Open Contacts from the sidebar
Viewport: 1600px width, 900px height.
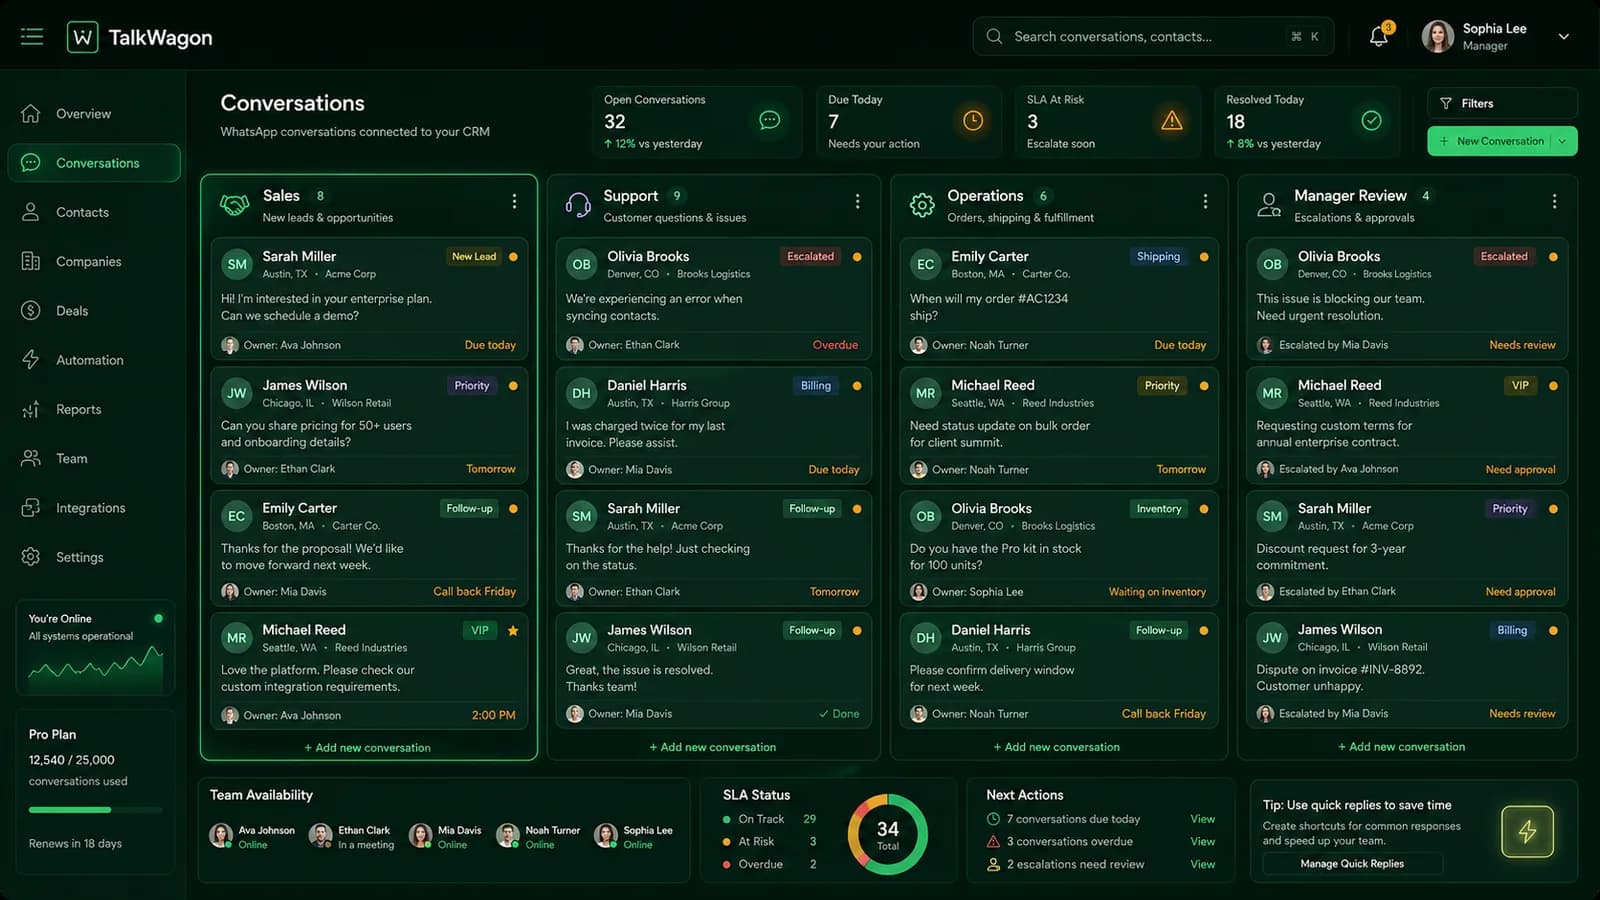[94, 212]
